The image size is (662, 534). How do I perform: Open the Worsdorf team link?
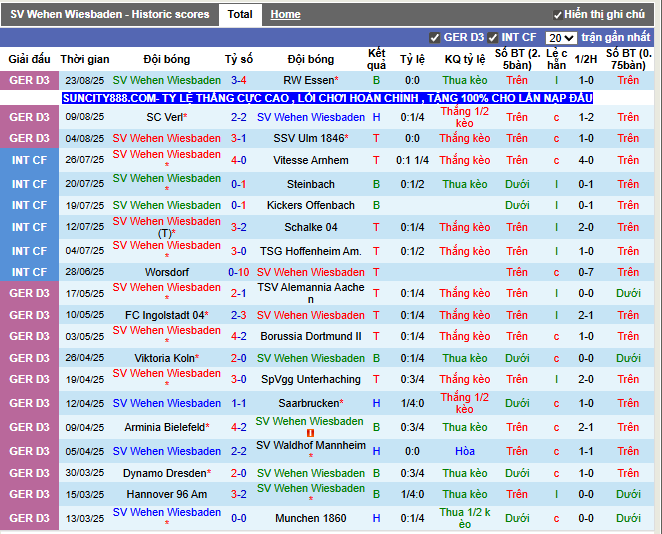pos(167,272)
